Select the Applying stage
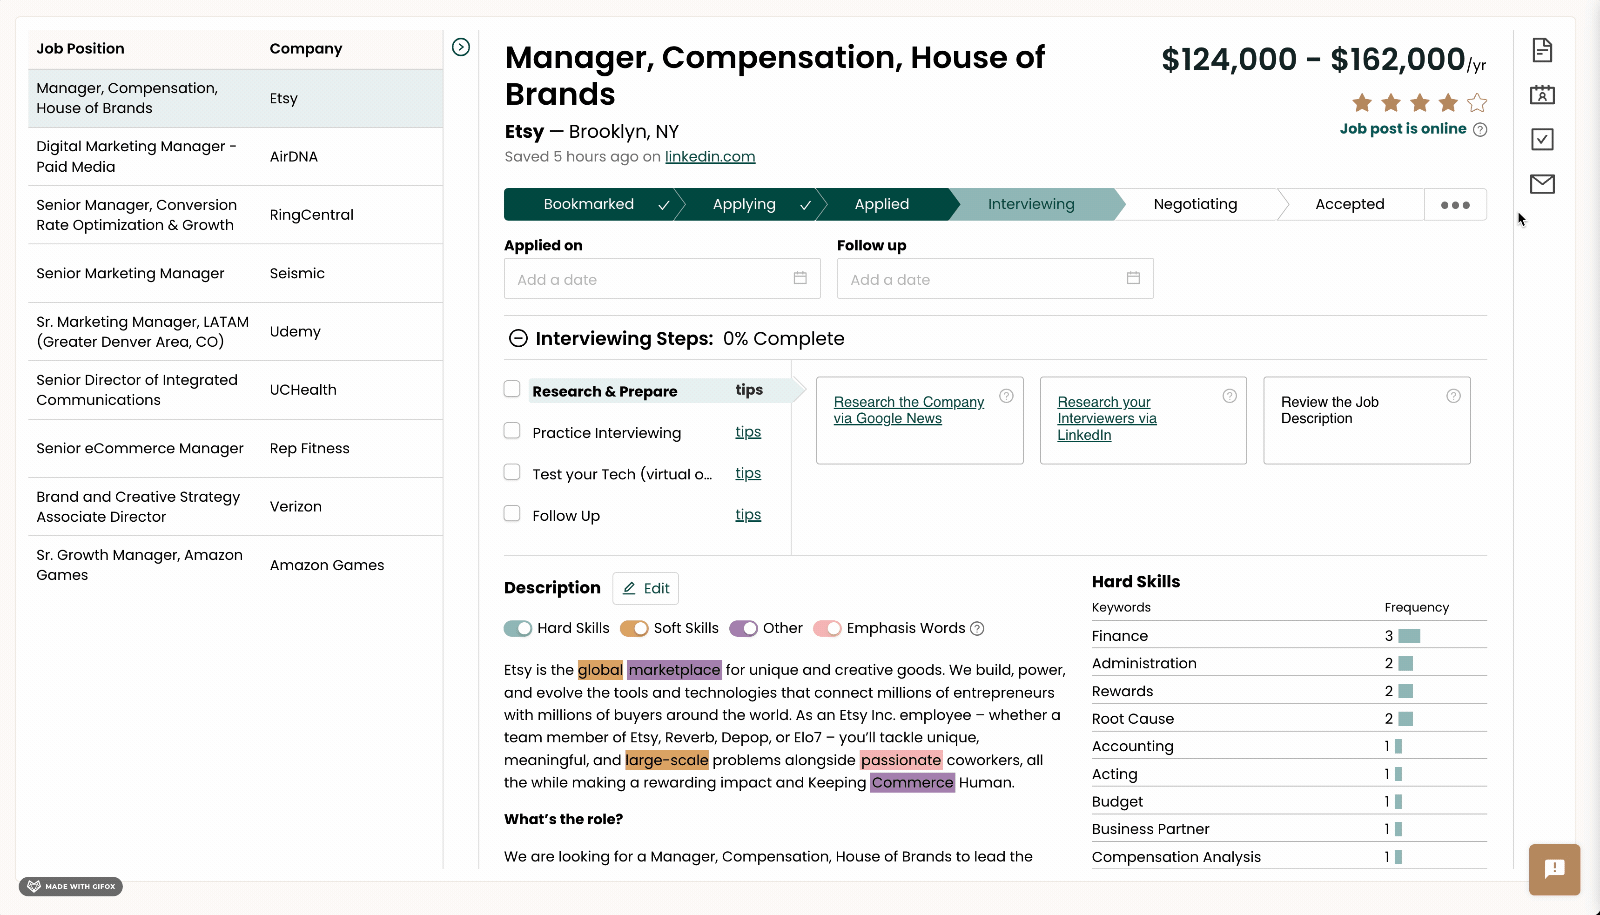The image size is (1600, 915). click(750, 204)
